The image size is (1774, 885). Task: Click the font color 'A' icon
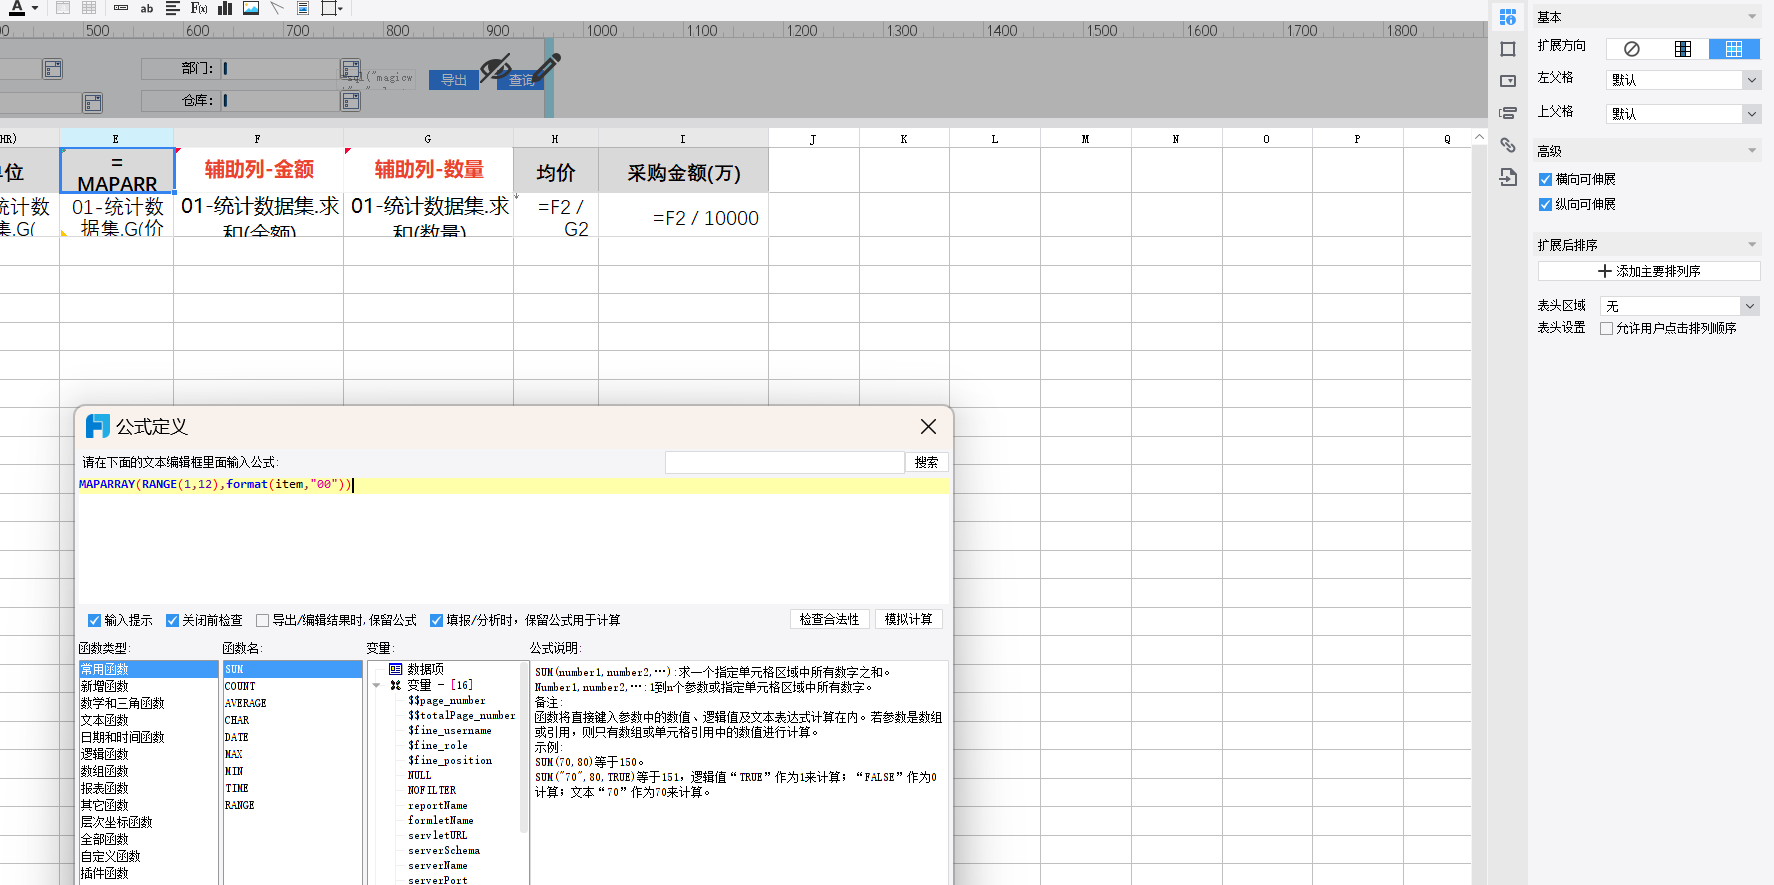(17, 8)
